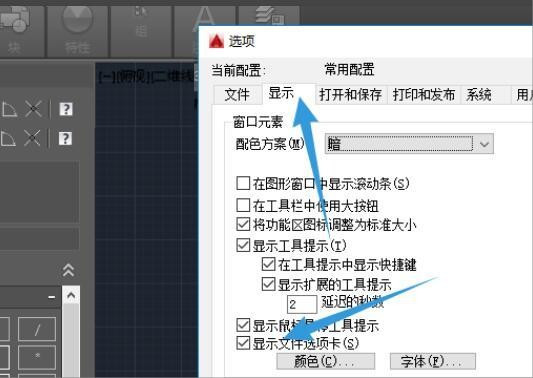Click the 延迟的秒数 input field showing 2
Viewport: 533px width, 378px height.
[302, 304]
